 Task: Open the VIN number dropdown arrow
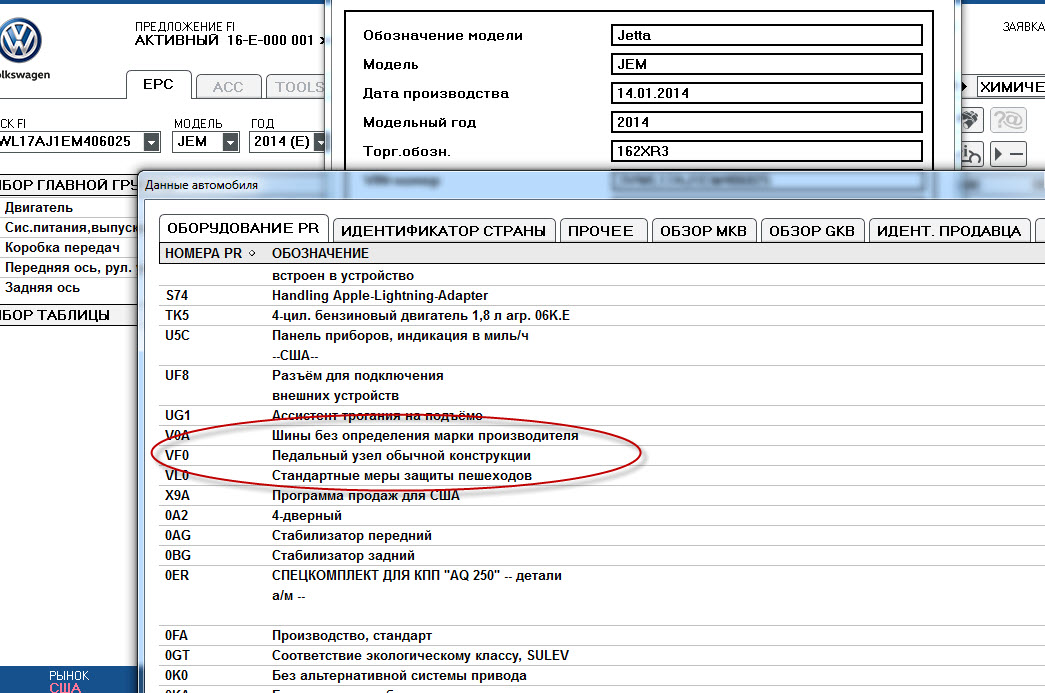click(152, 142)
